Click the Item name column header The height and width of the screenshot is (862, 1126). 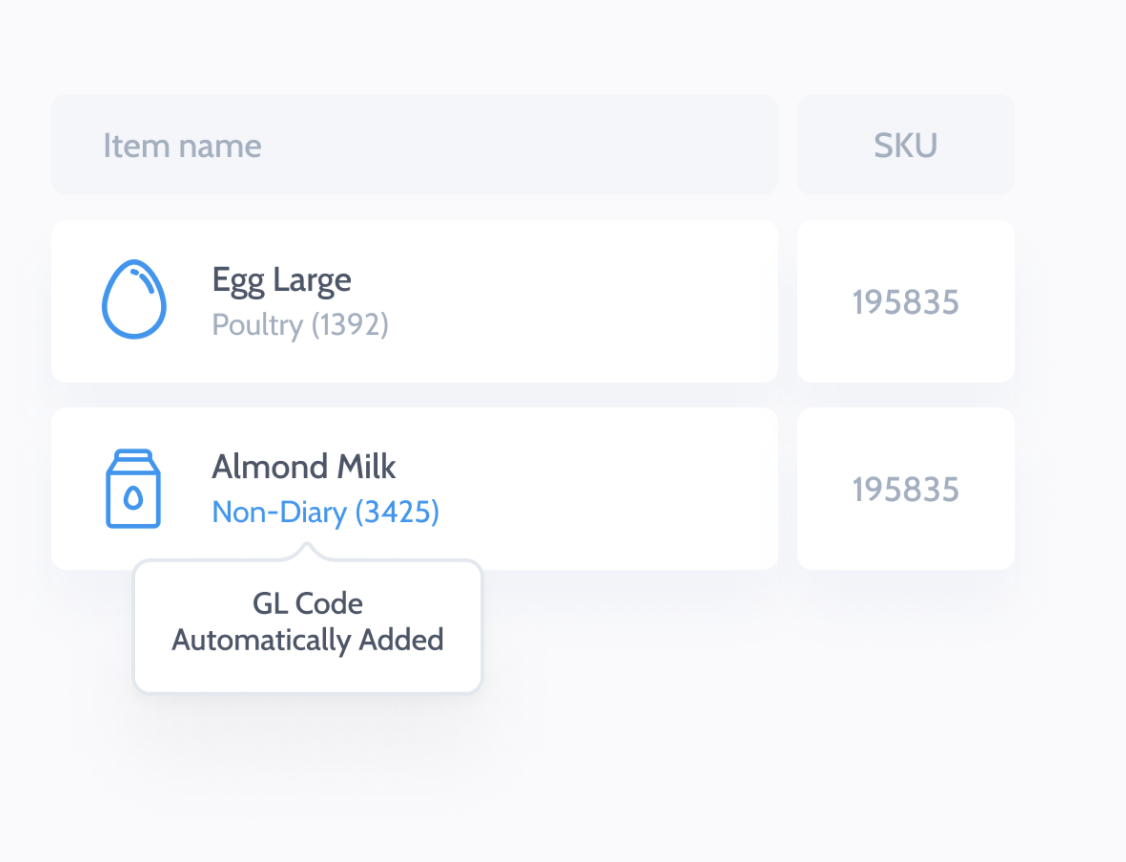tap(182, 146)
